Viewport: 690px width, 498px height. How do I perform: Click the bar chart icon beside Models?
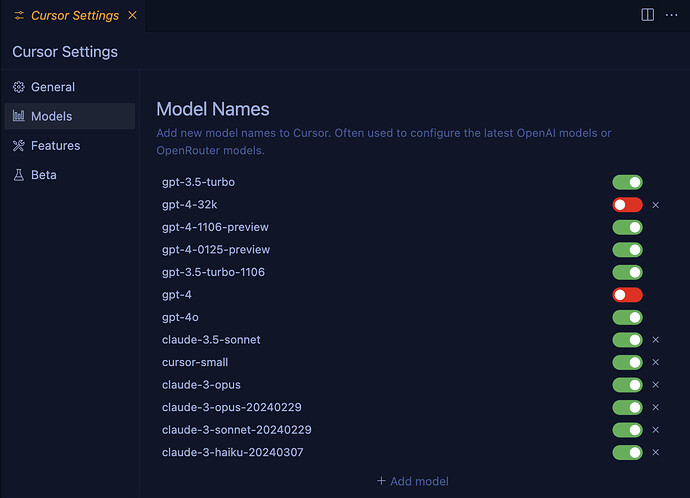(18, 116)
